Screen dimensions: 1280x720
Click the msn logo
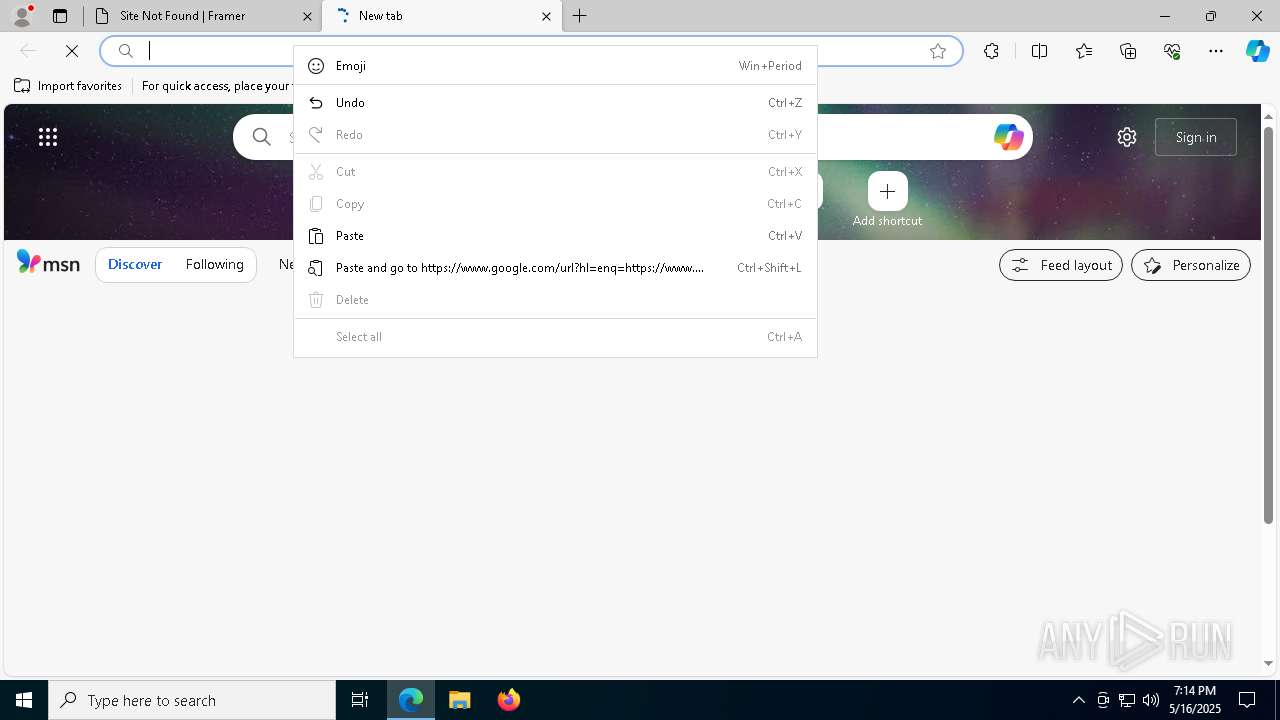tap(48, 264)
